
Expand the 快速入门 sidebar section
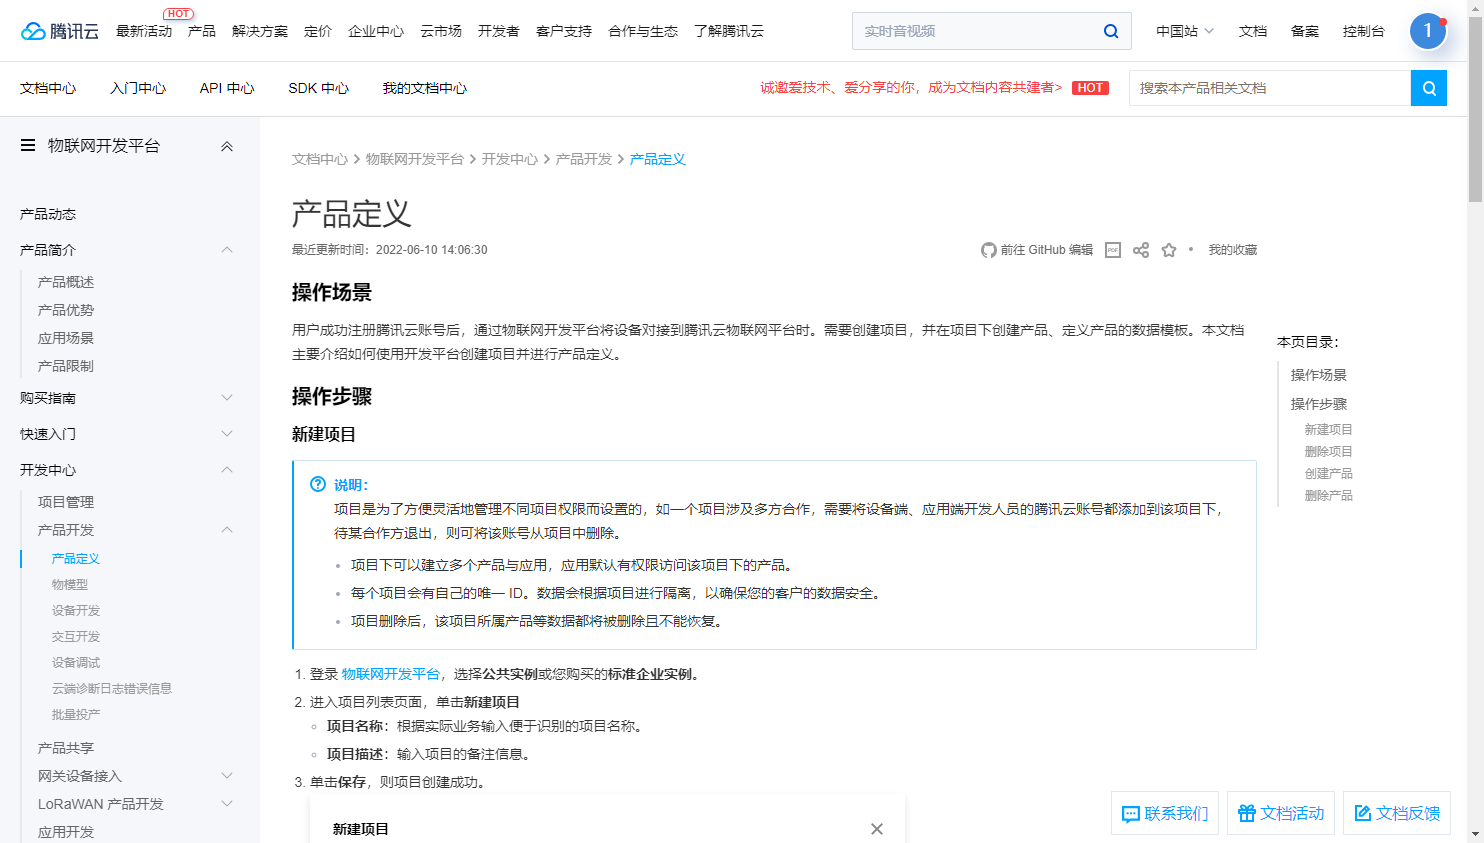pyautogui.click(x=227, y=434)
